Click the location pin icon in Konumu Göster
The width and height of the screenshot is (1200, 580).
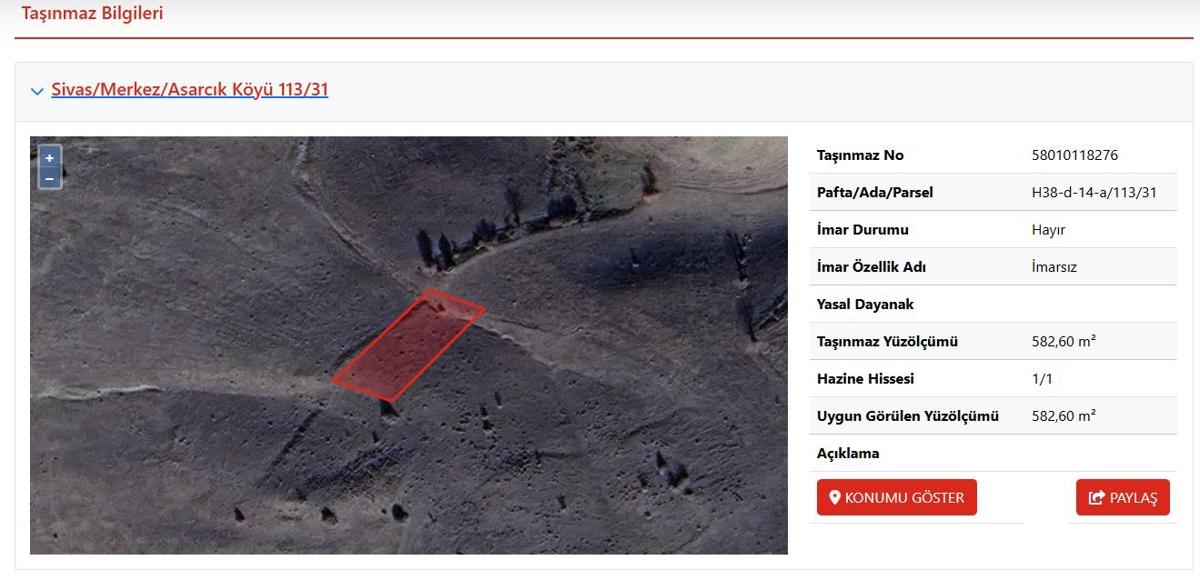835,498
